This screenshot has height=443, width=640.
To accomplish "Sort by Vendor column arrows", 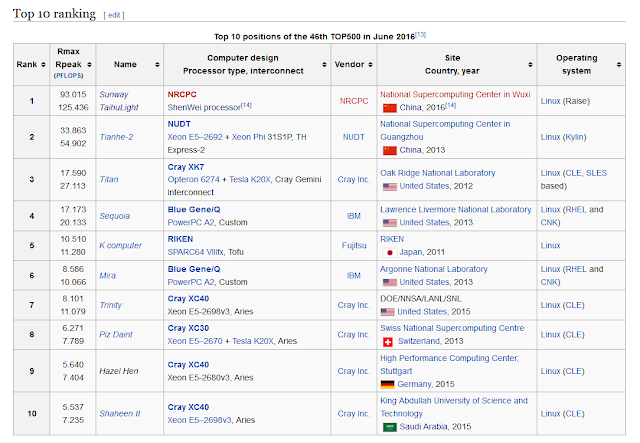I will 370,65.
